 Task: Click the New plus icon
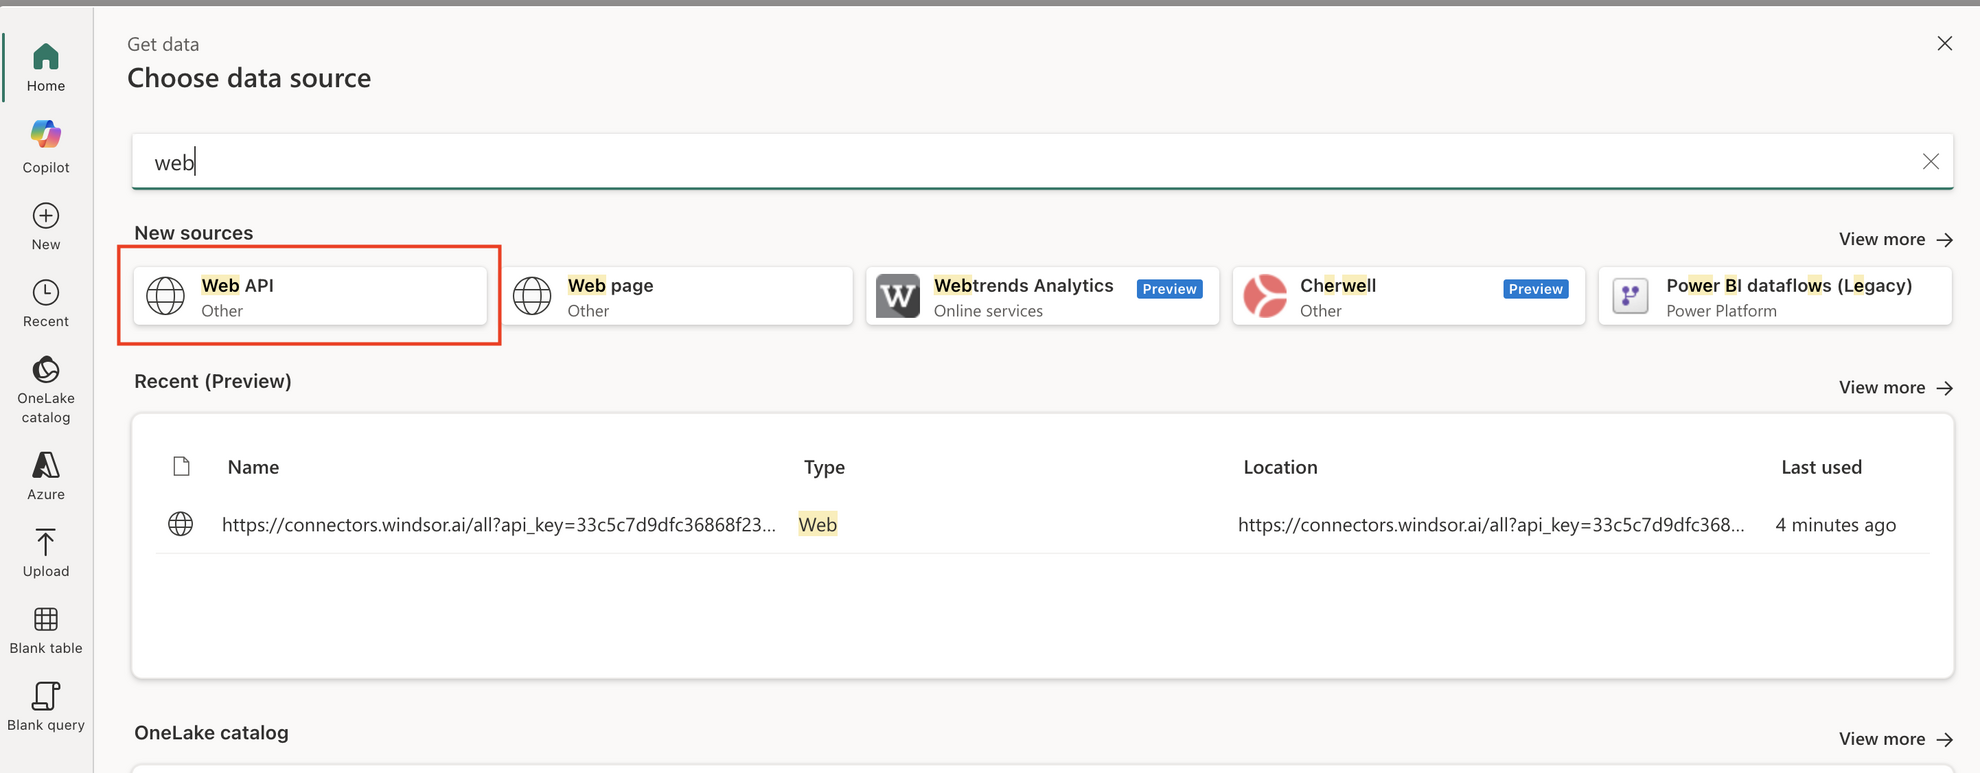click(46, 216)
